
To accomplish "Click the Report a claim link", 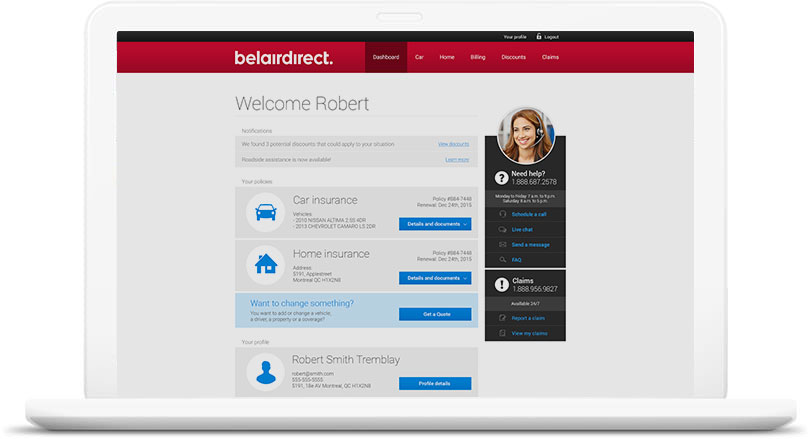I will (x=528, y=318).
